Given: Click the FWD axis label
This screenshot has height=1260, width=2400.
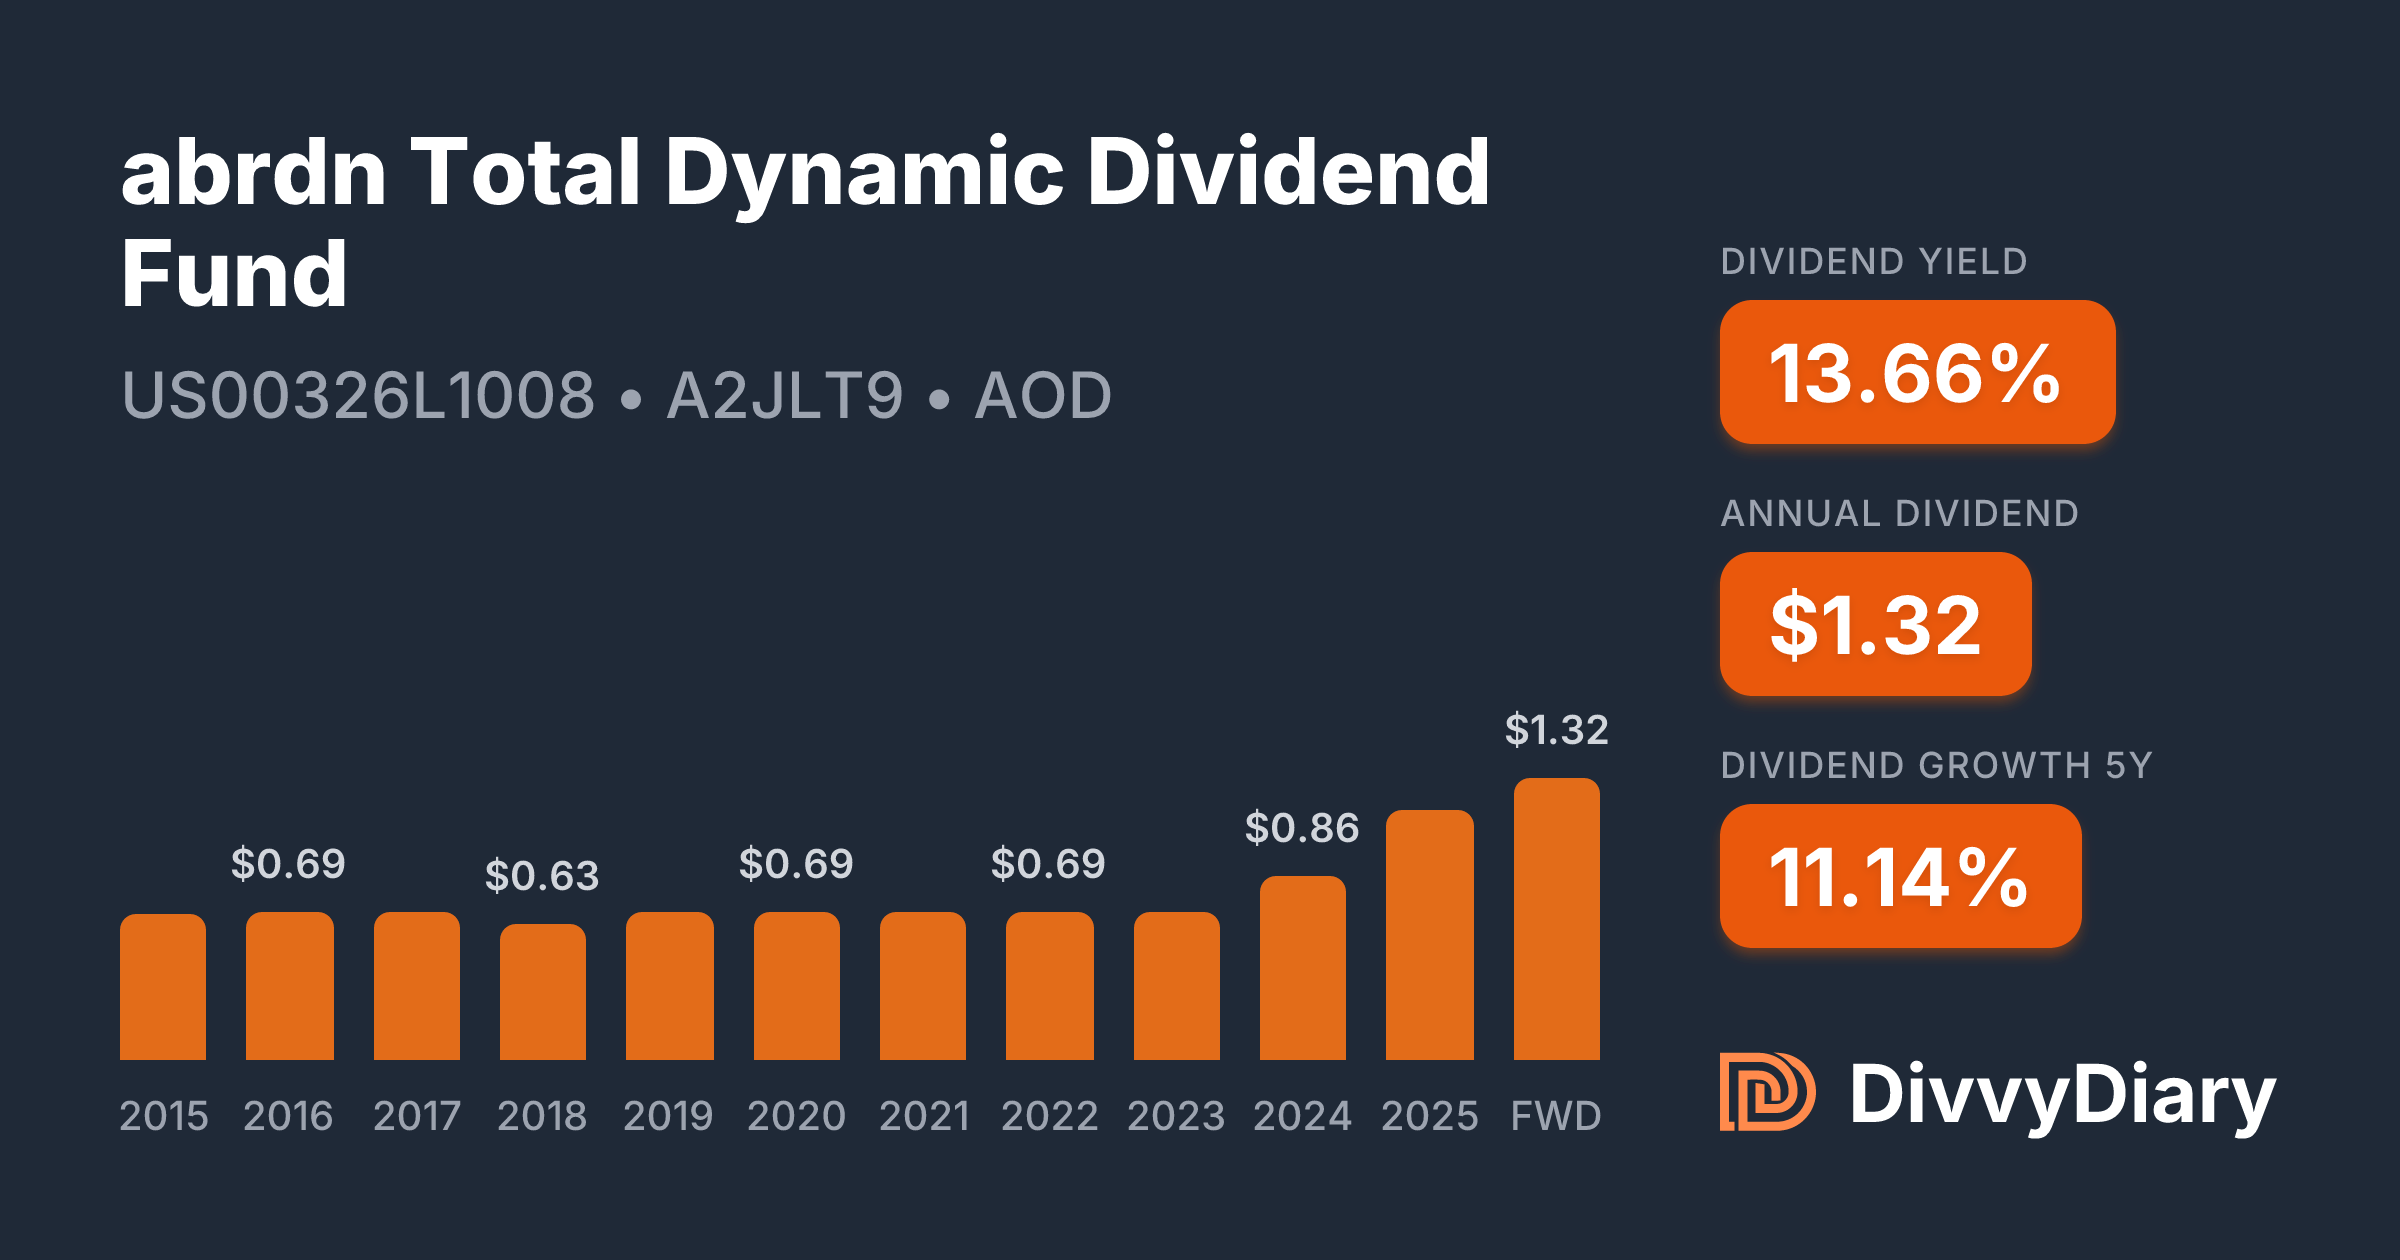Looking at the screenshot, I should [x=1556, y=1116].
